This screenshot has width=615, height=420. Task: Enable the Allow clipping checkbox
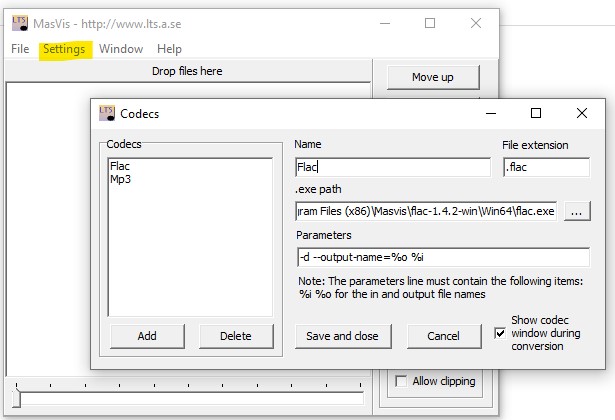400,381
